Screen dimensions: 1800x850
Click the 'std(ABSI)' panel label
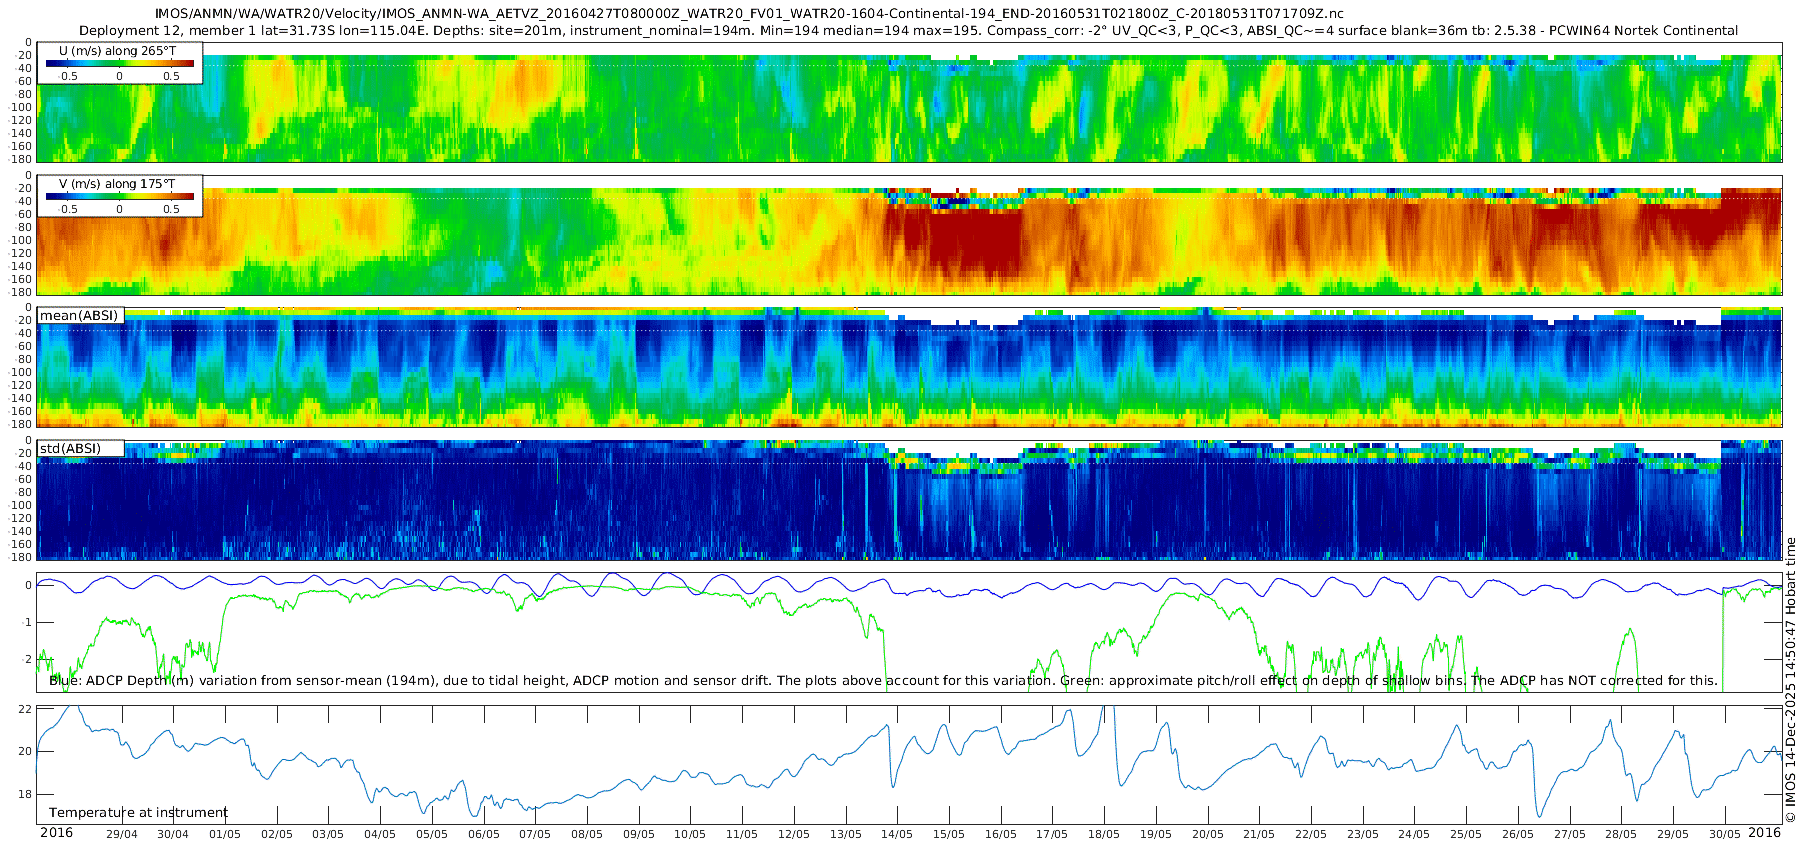pyautogui.click(x=70, y=449)
